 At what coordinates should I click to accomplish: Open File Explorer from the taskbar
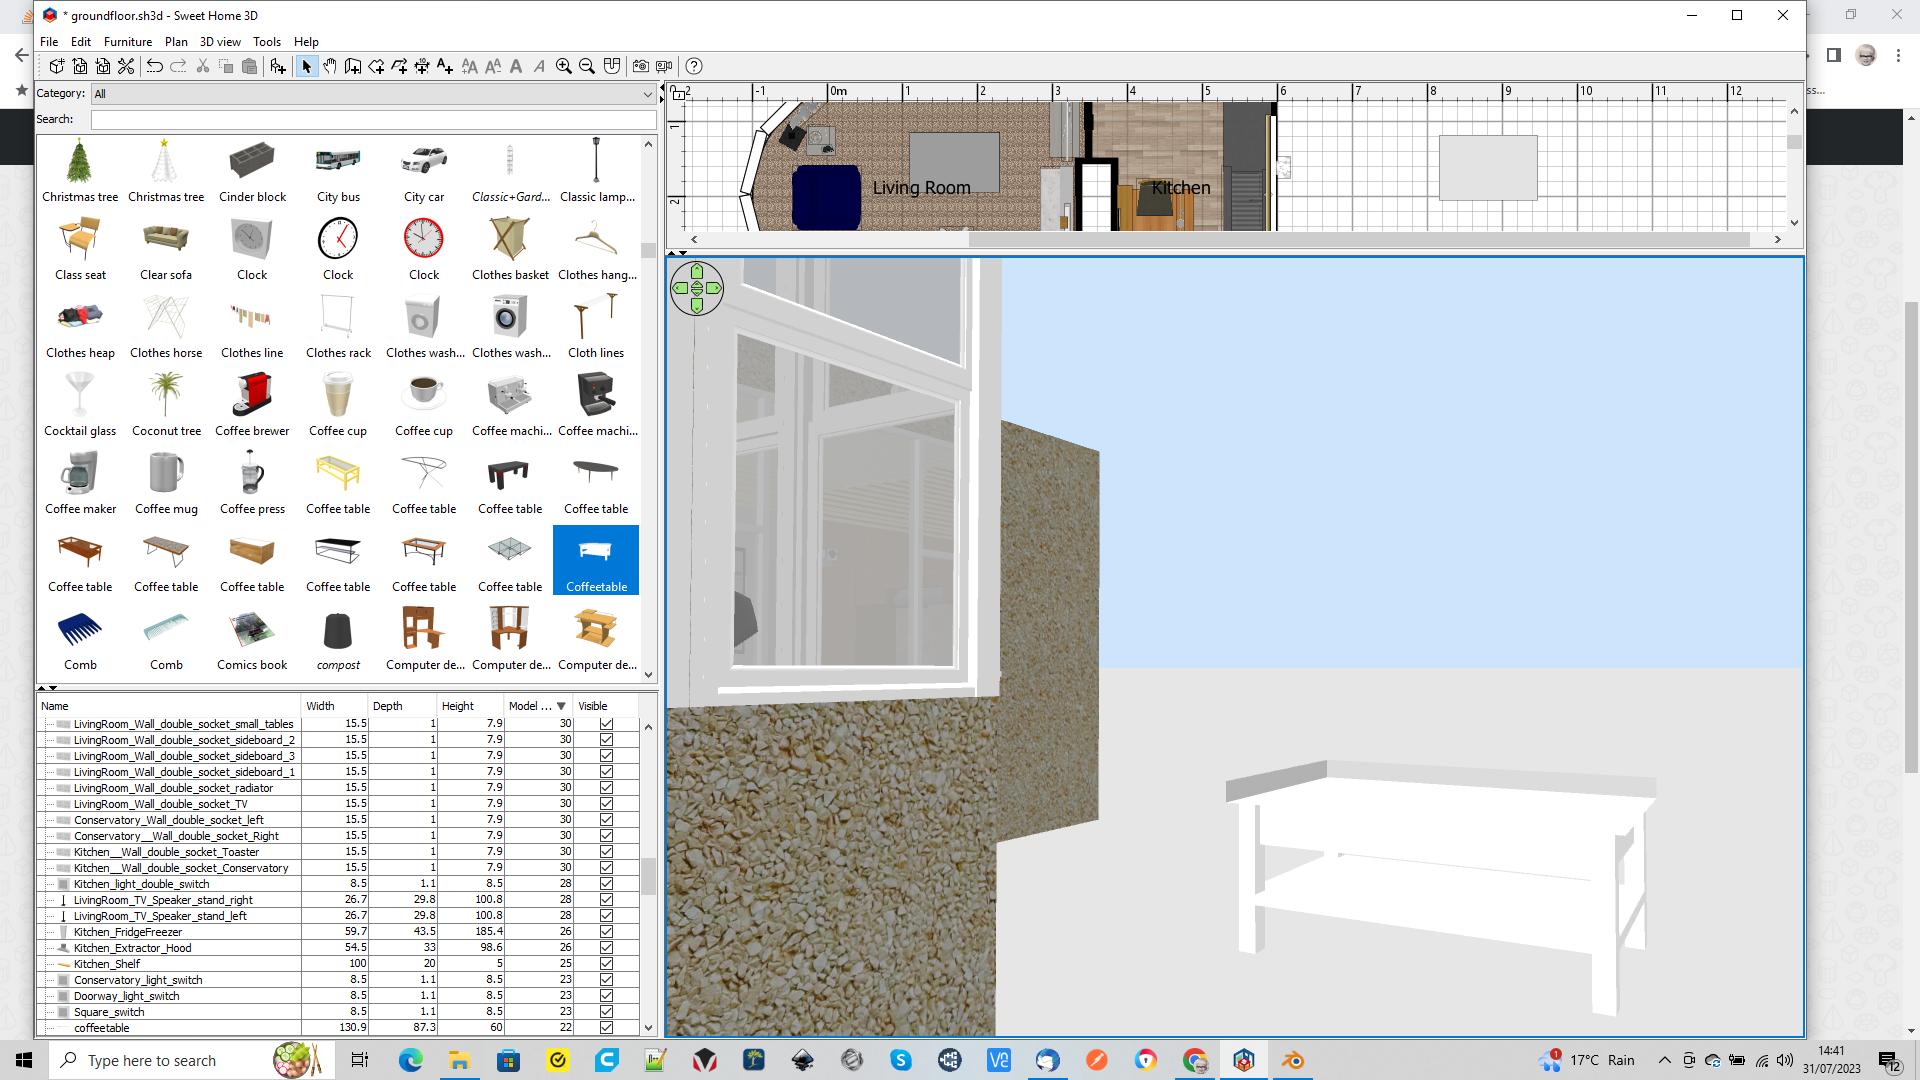click(459, 1060)
